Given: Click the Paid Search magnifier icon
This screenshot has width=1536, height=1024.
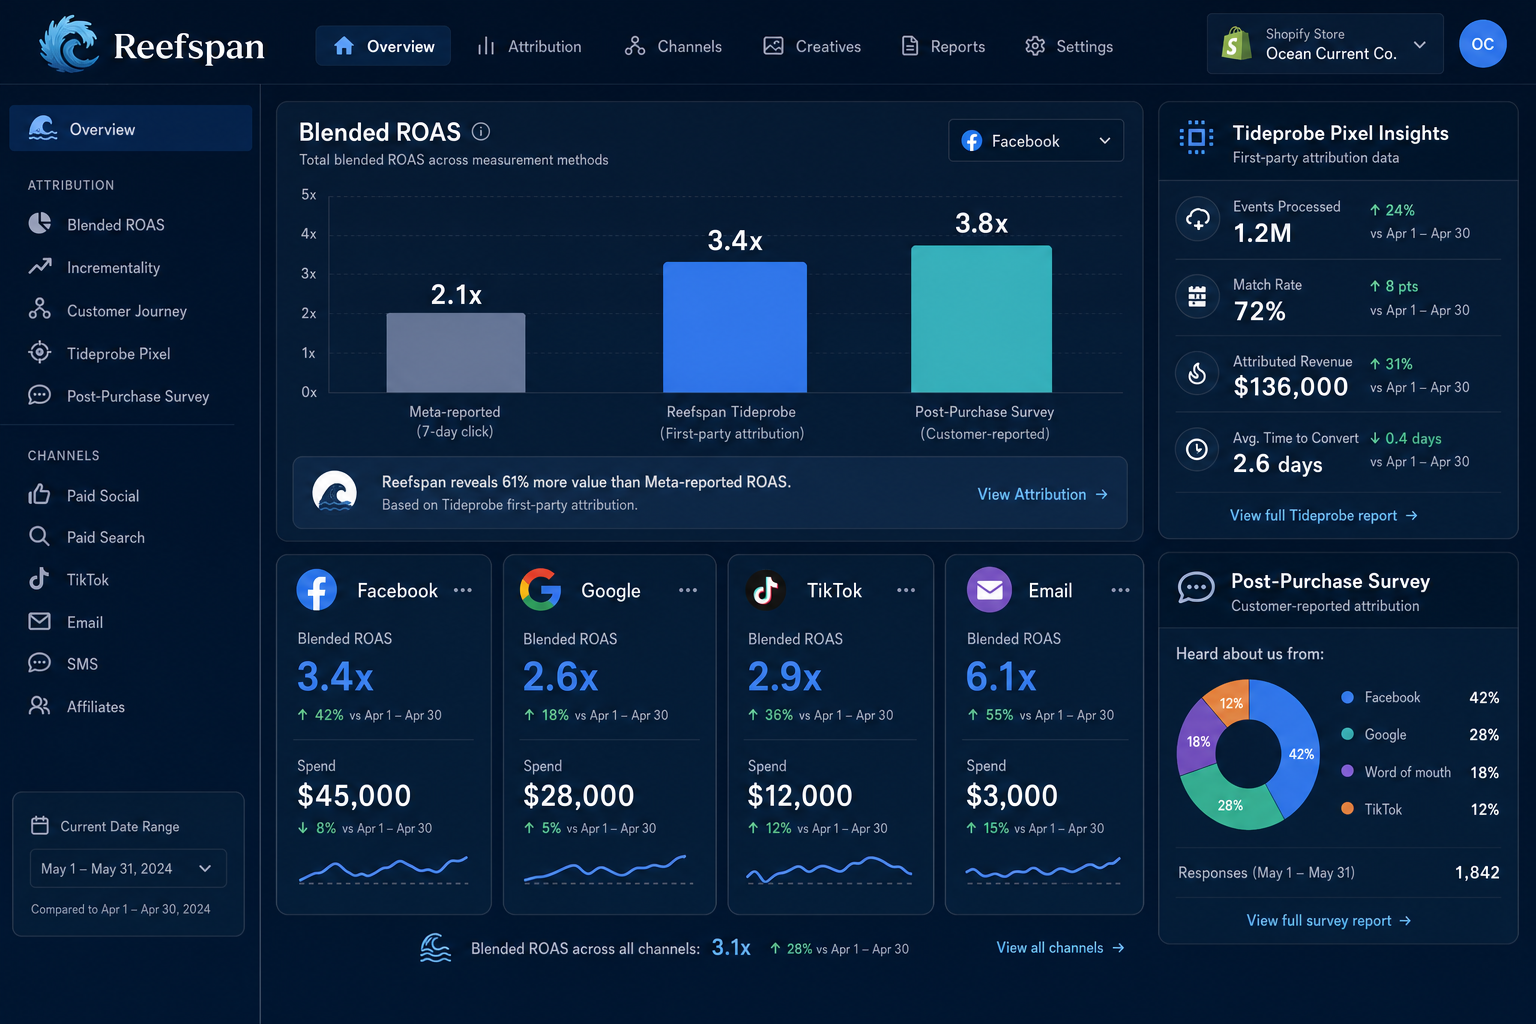Looking at the screenshot, I should point(39,536).
